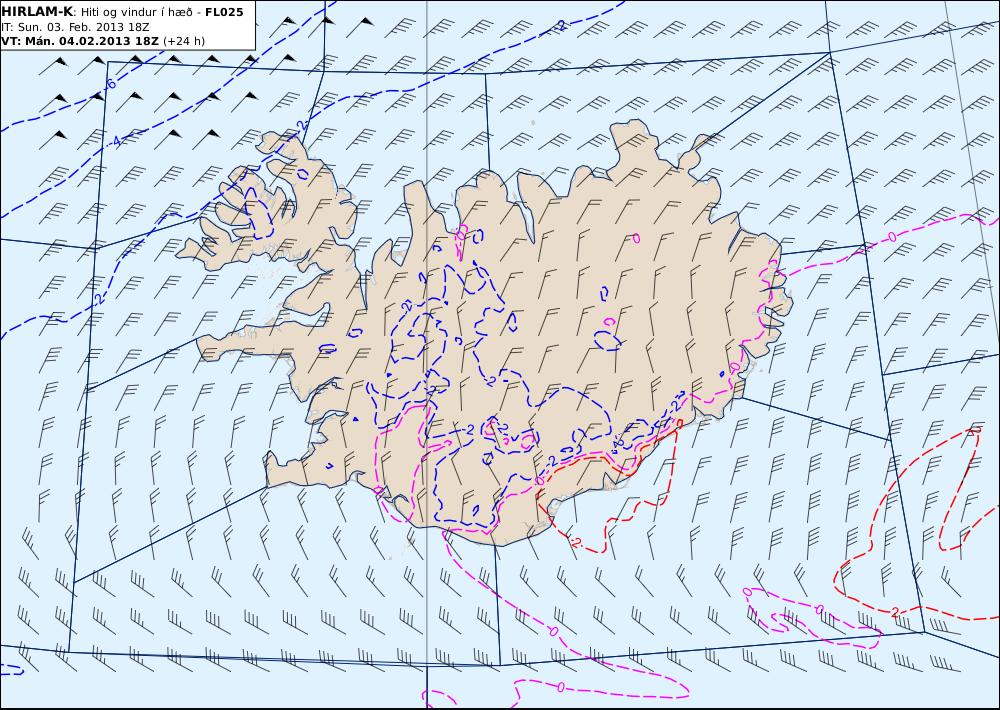Click the blue '-4' isotherm label
This screenshot has height=710, width=1000.
pyautogui.click(x=115, y=141)
